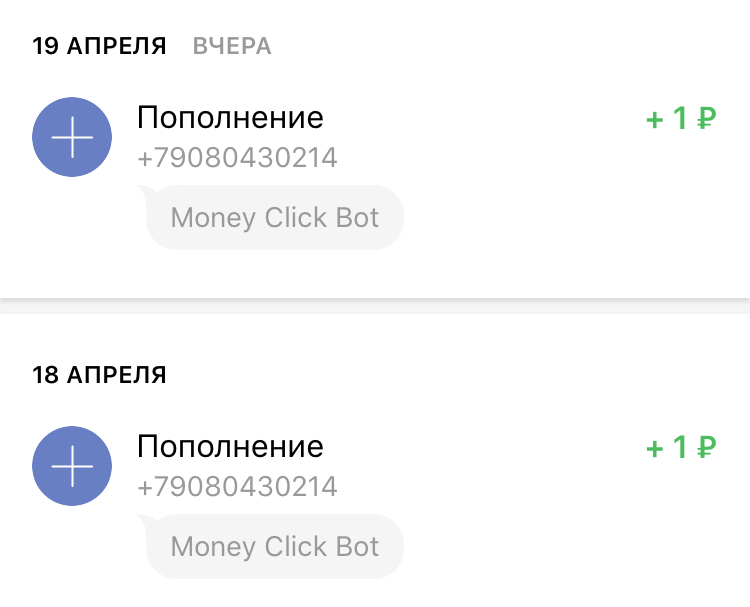The width and height of the screenshot is (750, 607).
Task: Click the green +1 amount for 19 April
Action: (x=668, y=120)
